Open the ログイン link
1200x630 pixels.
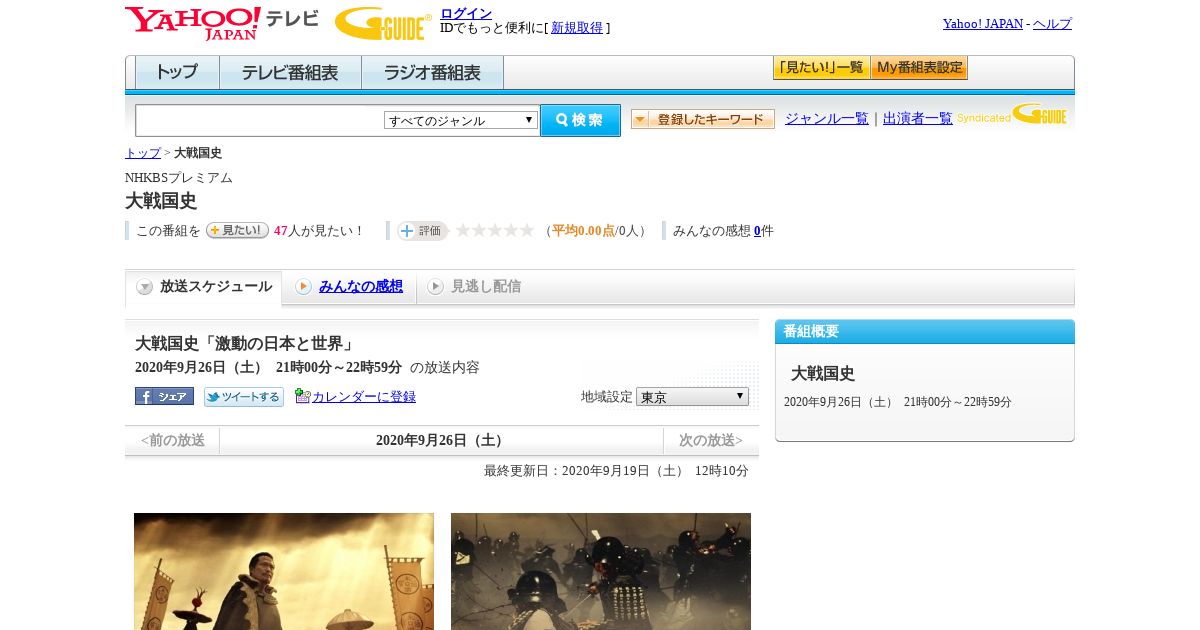click(x=466, y=13)
